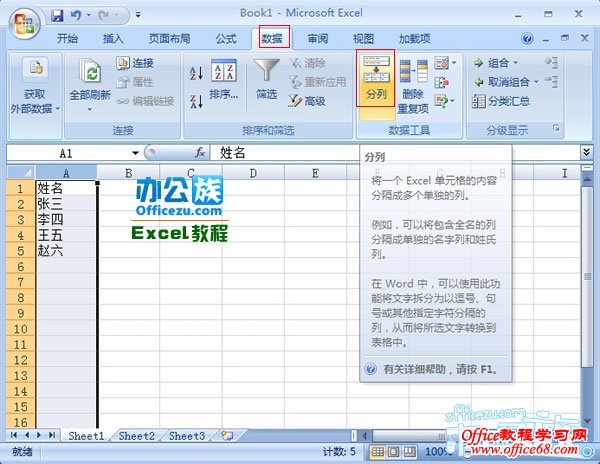
Task: Open the Name Box dropdown arrow
Action: (135, 153)
